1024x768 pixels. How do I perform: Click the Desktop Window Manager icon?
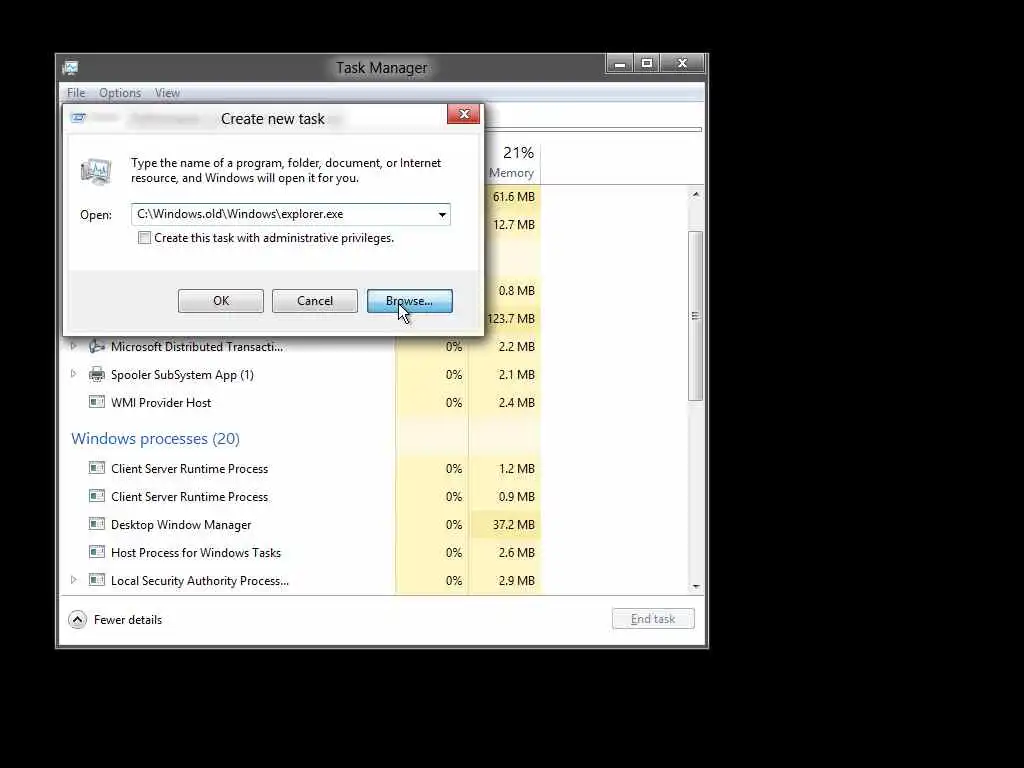coord(97,524)
